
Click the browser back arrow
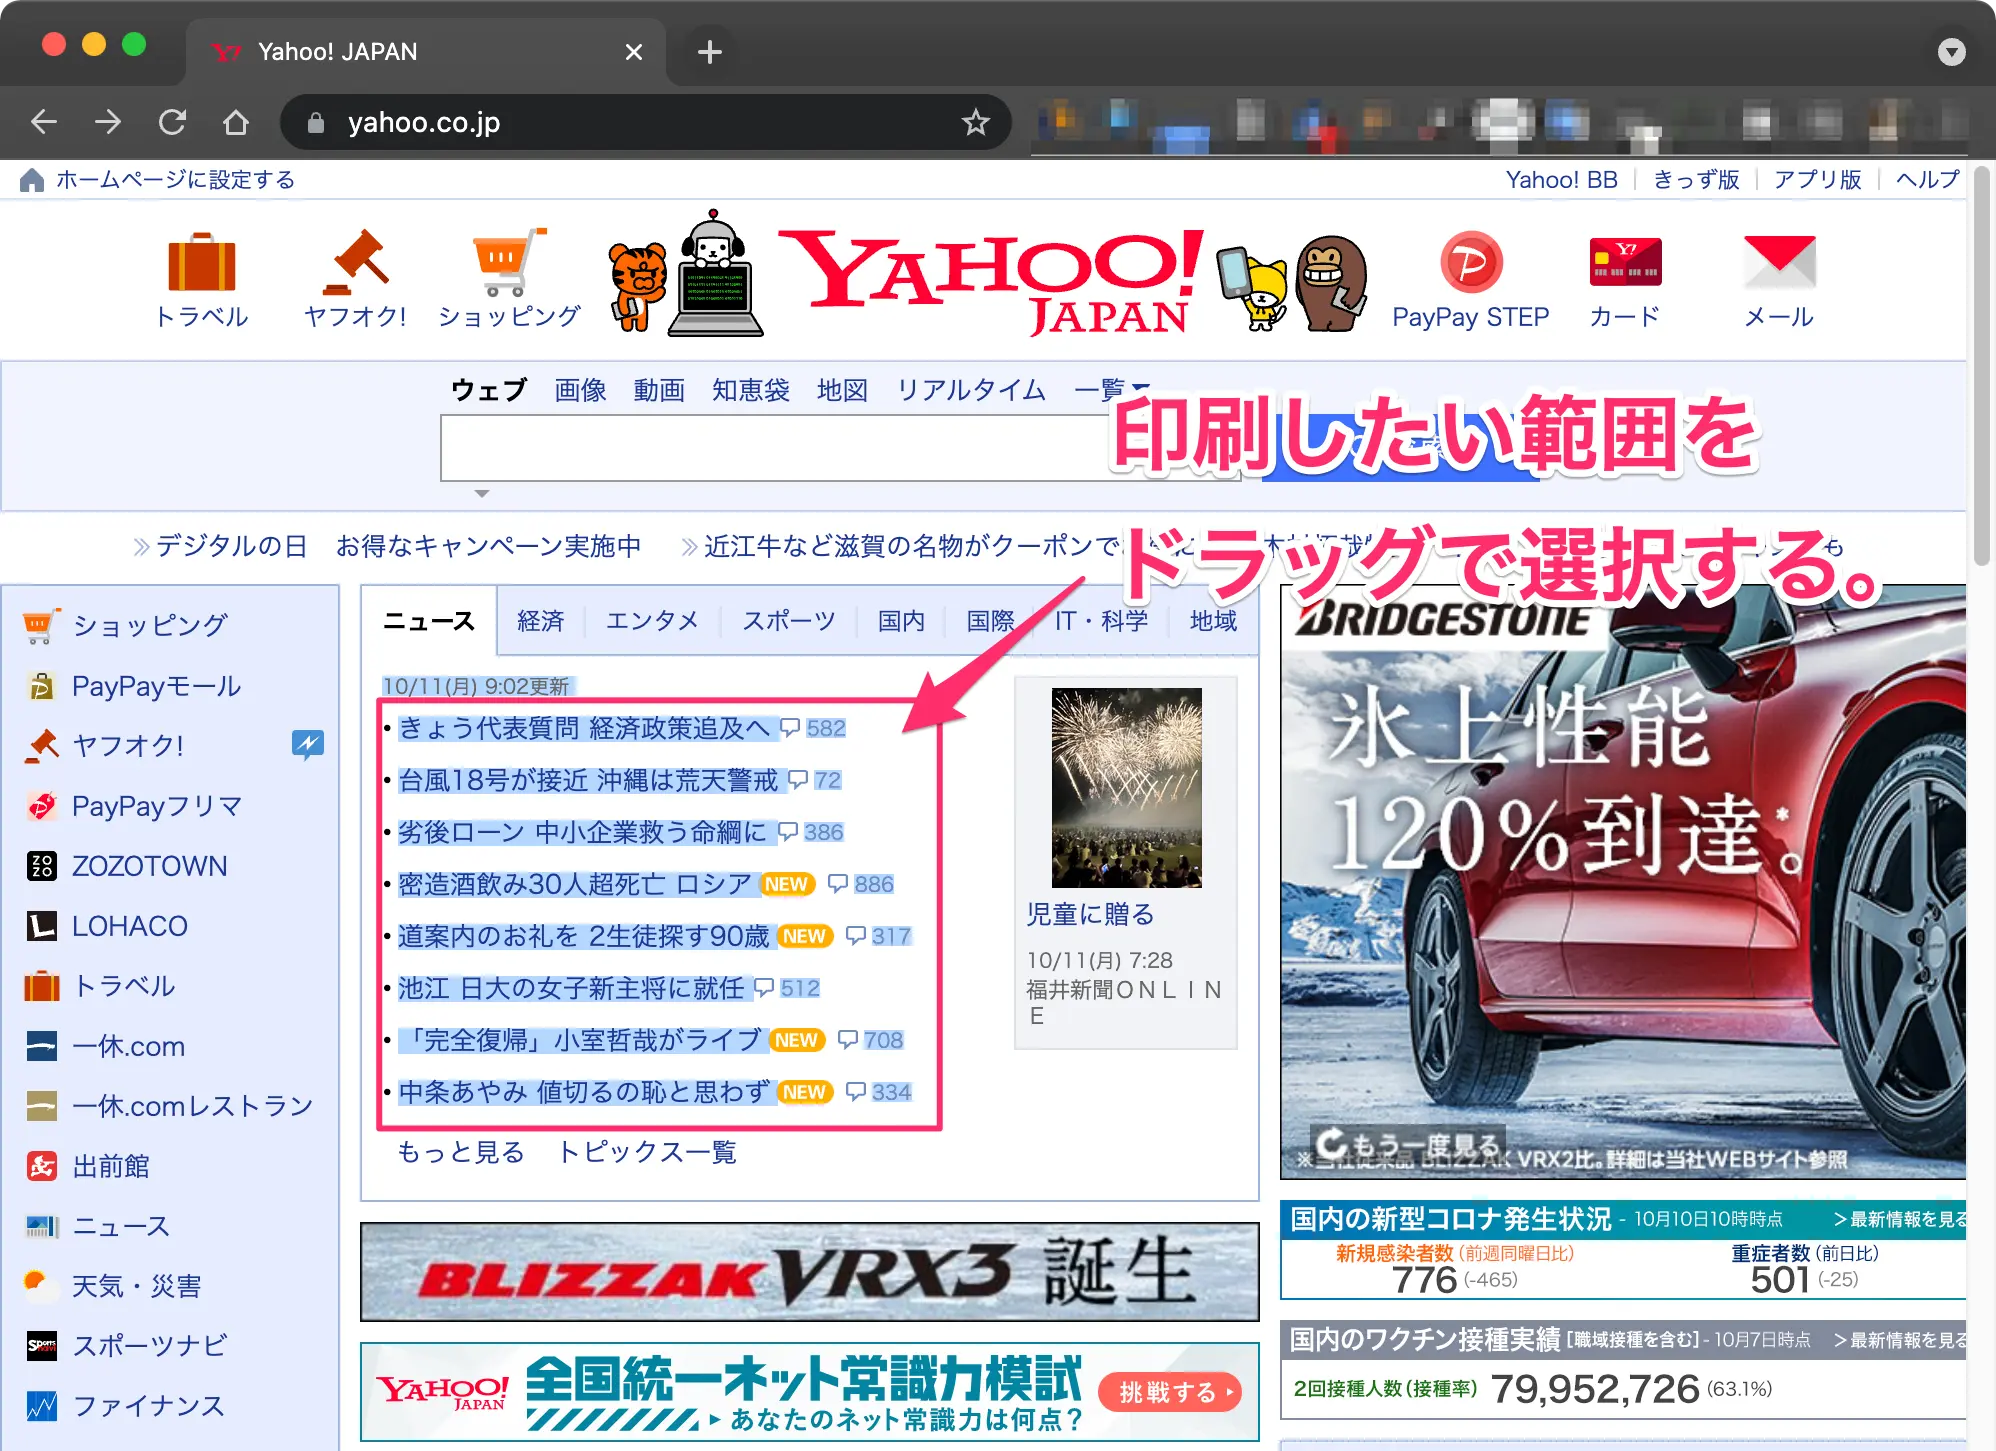click(44, 122)
